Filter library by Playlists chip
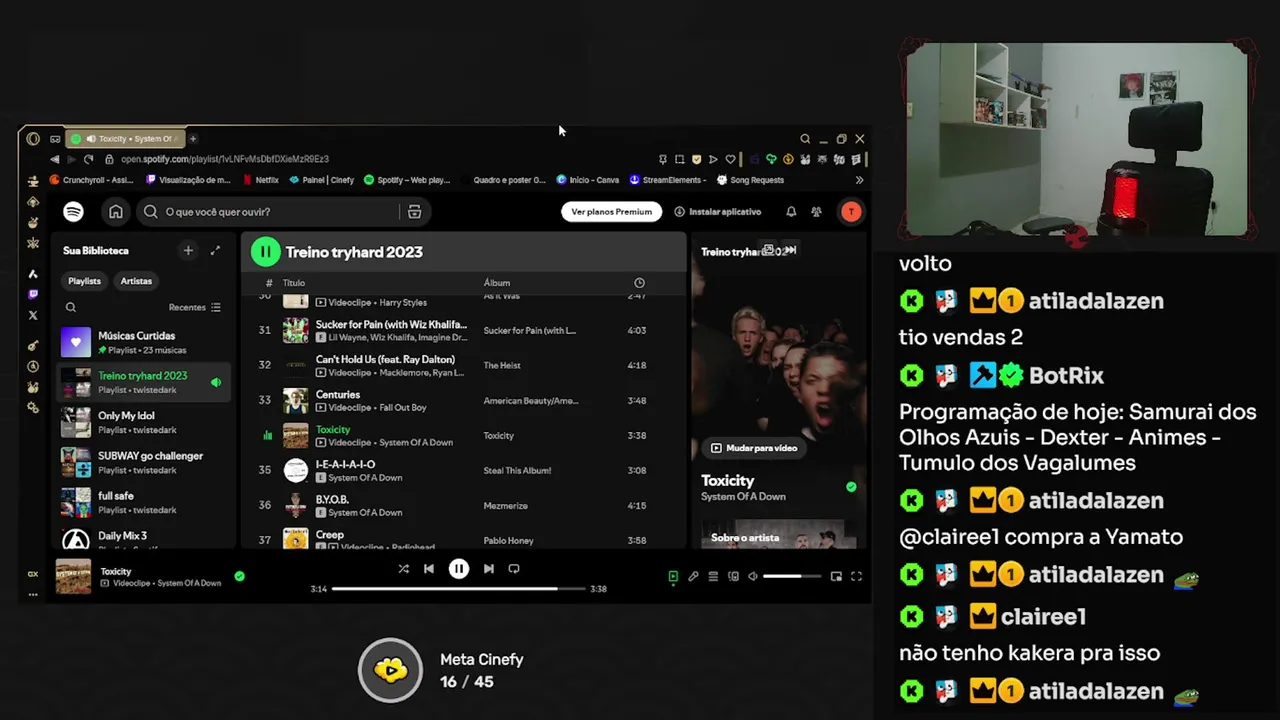Image resolution: width=1280 pixels, height=720 pixels. tap(84, 281)
